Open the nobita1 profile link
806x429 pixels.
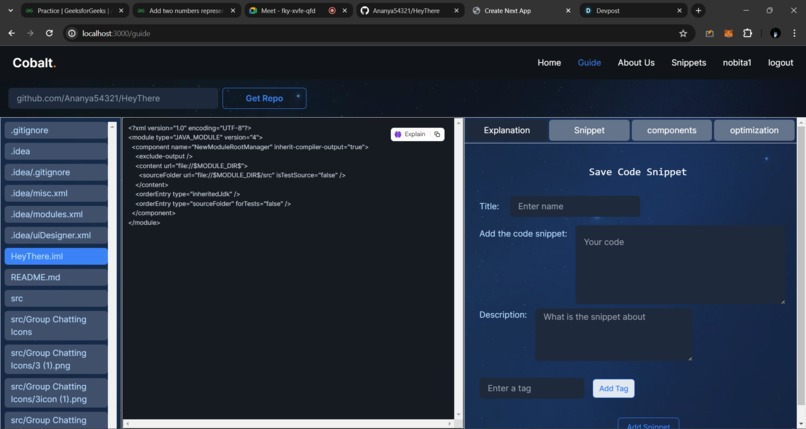point(737,63)
